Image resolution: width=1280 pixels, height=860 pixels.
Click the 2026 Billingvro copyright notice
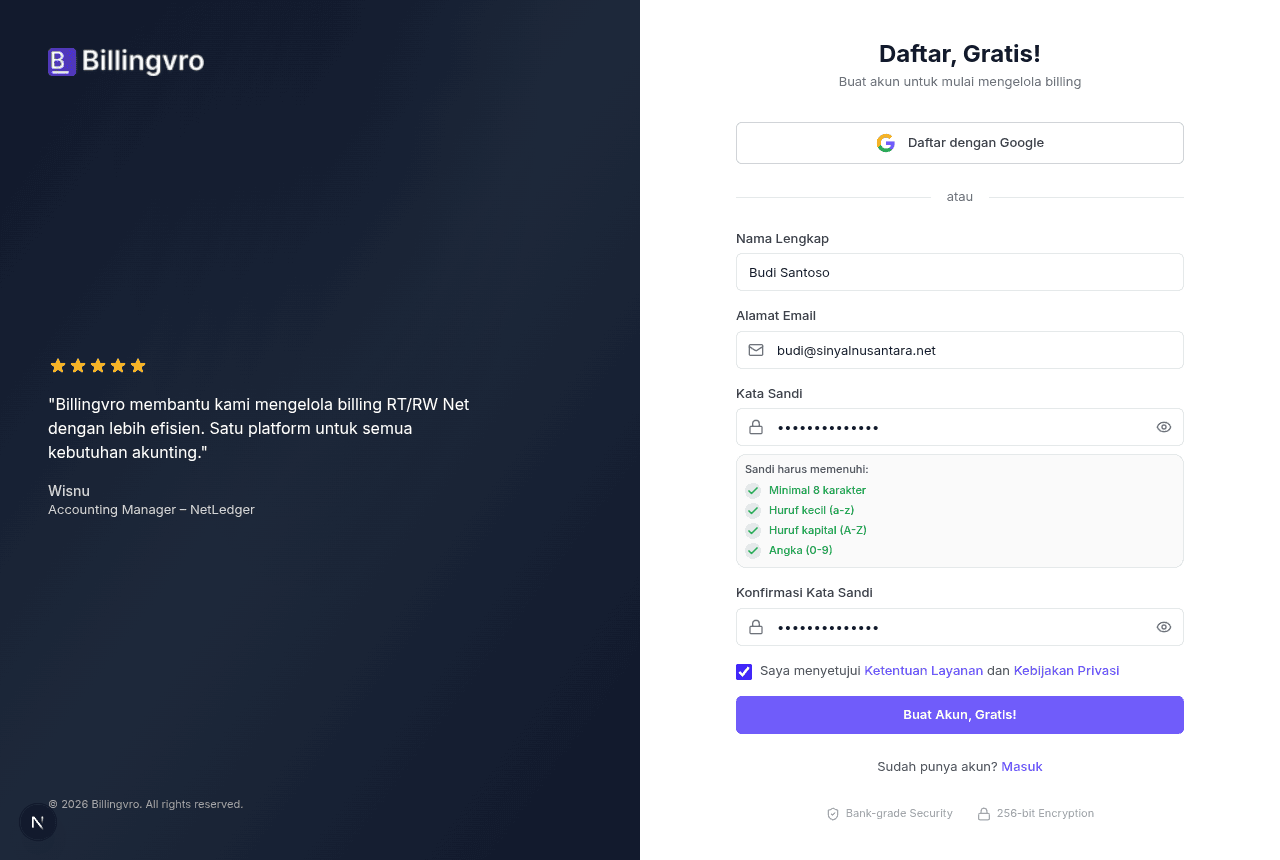click(x=146, y=804)
